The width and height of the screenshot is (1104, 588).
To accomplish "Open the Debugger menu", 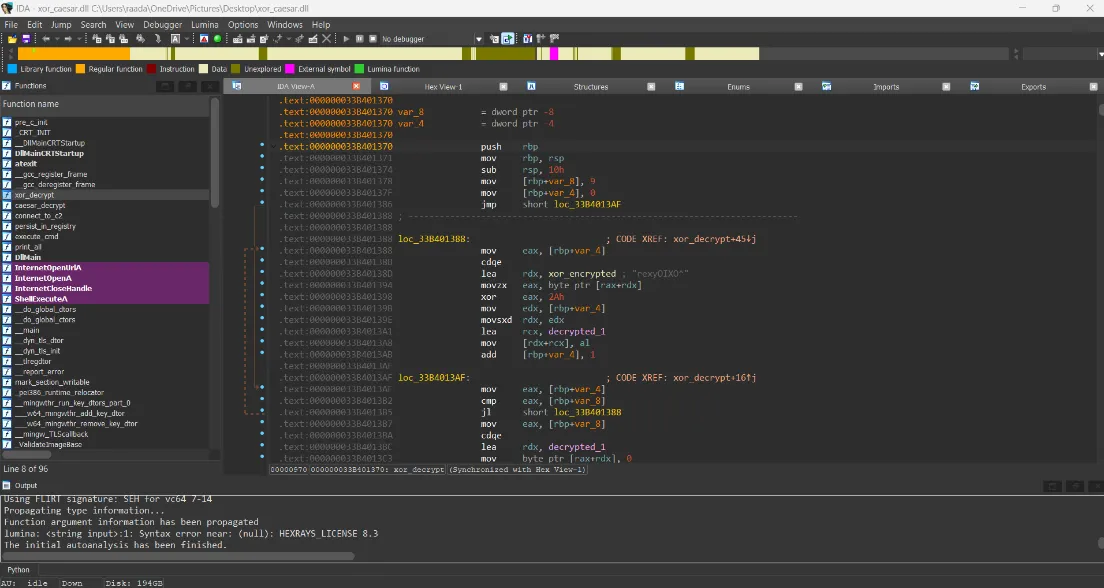I will (x=163, y=24).
